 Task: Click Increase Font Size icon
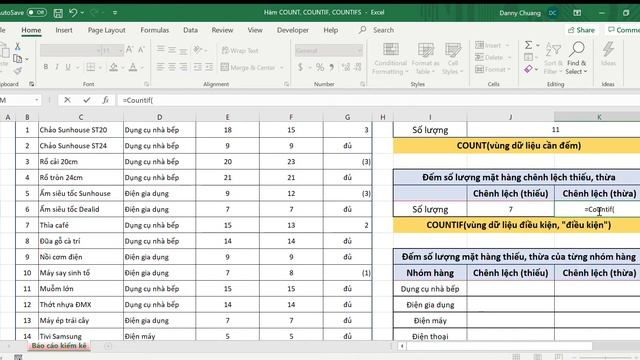click(129, 50)
